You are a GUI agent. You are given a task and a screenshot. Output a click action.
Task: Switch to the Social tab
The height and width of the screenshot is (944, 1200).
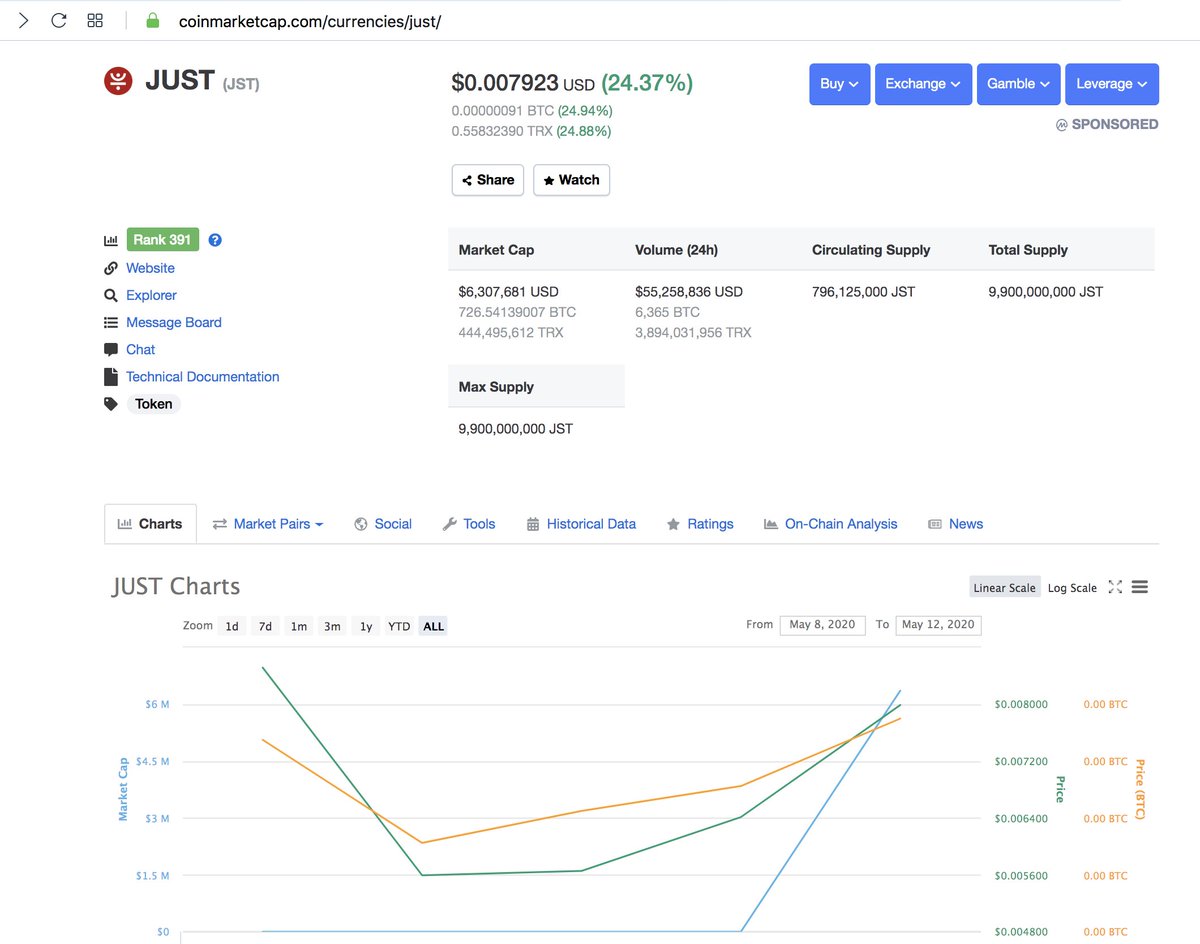point(383,524)
